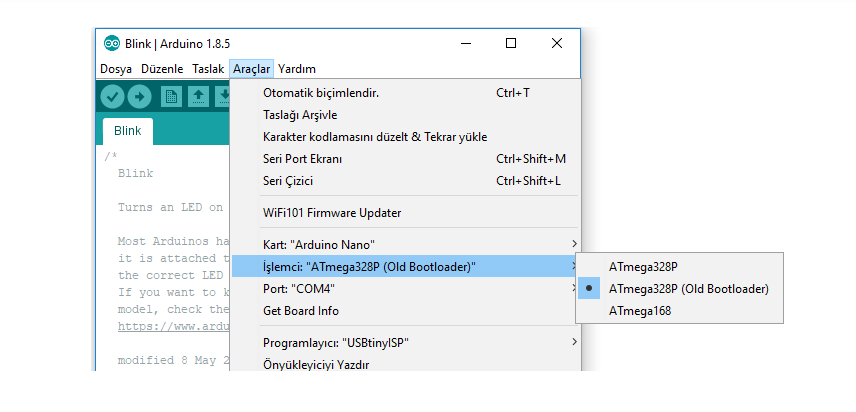Expand İşlemci: ATmega328P (Old Bootloader) submenu
The height and width of the screenshot is (412, 856).
click(x=405, y=267)
